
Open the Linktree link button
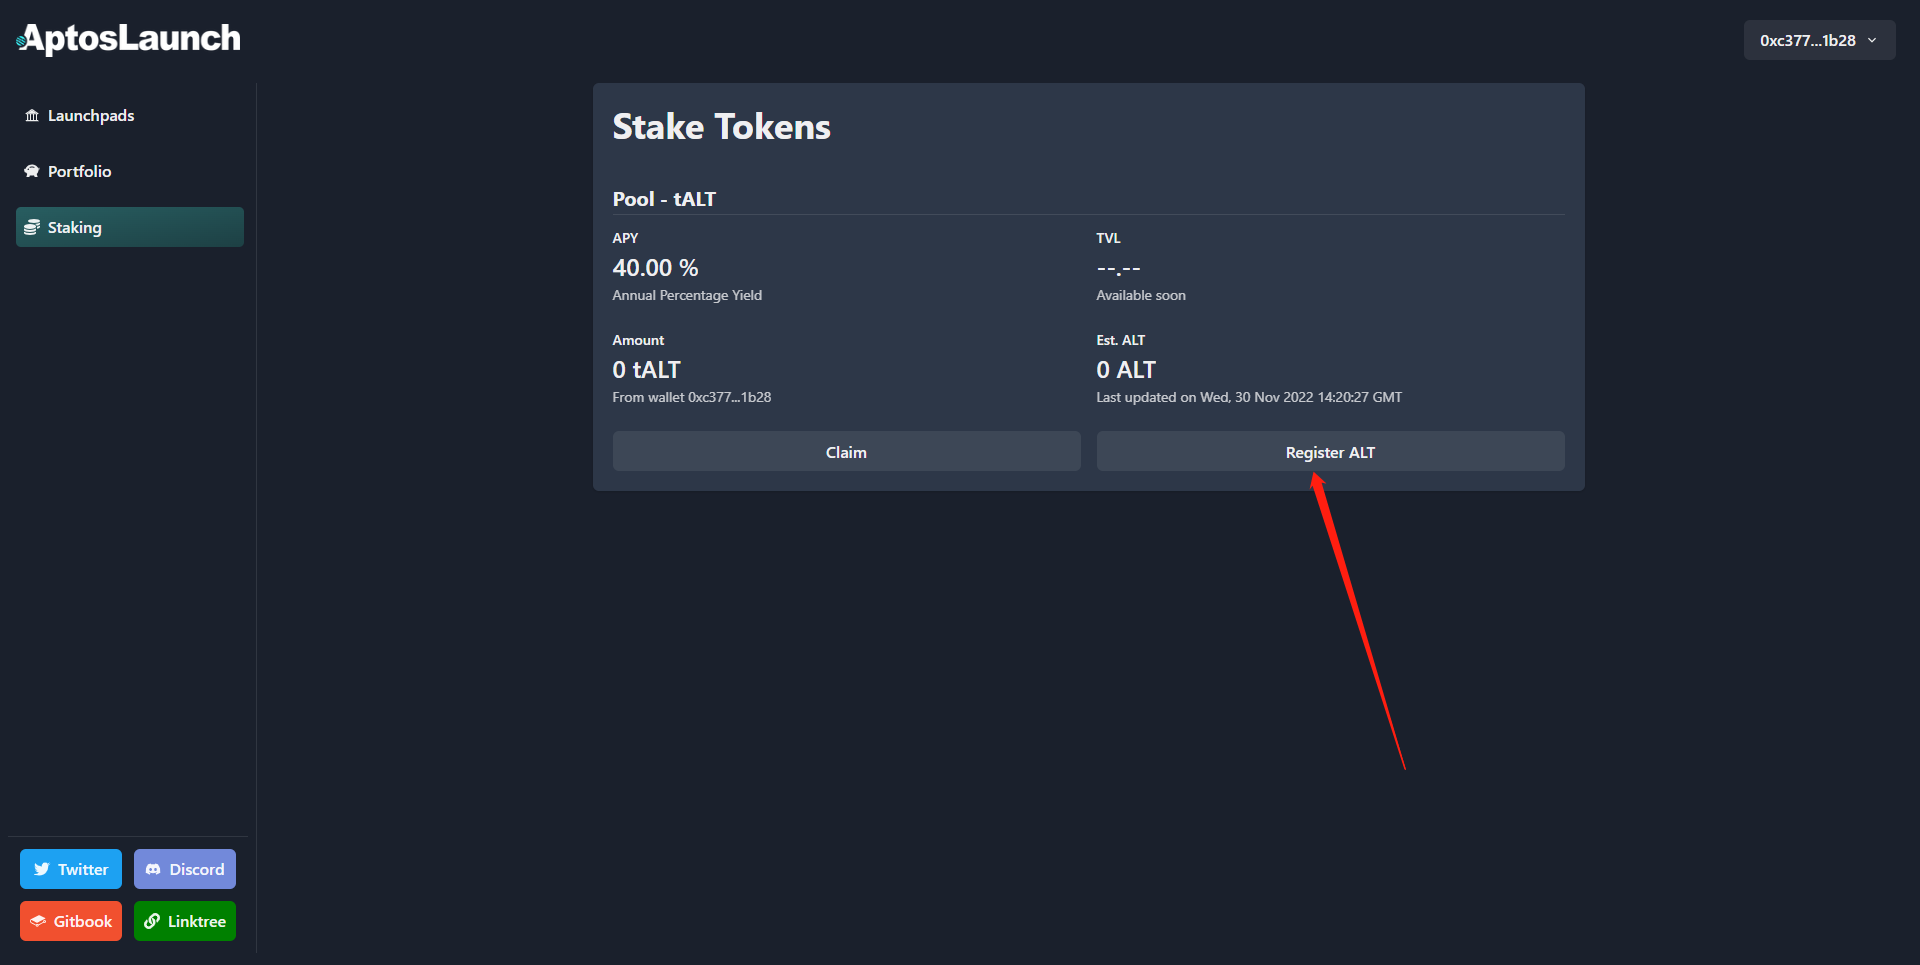[185, 922]
